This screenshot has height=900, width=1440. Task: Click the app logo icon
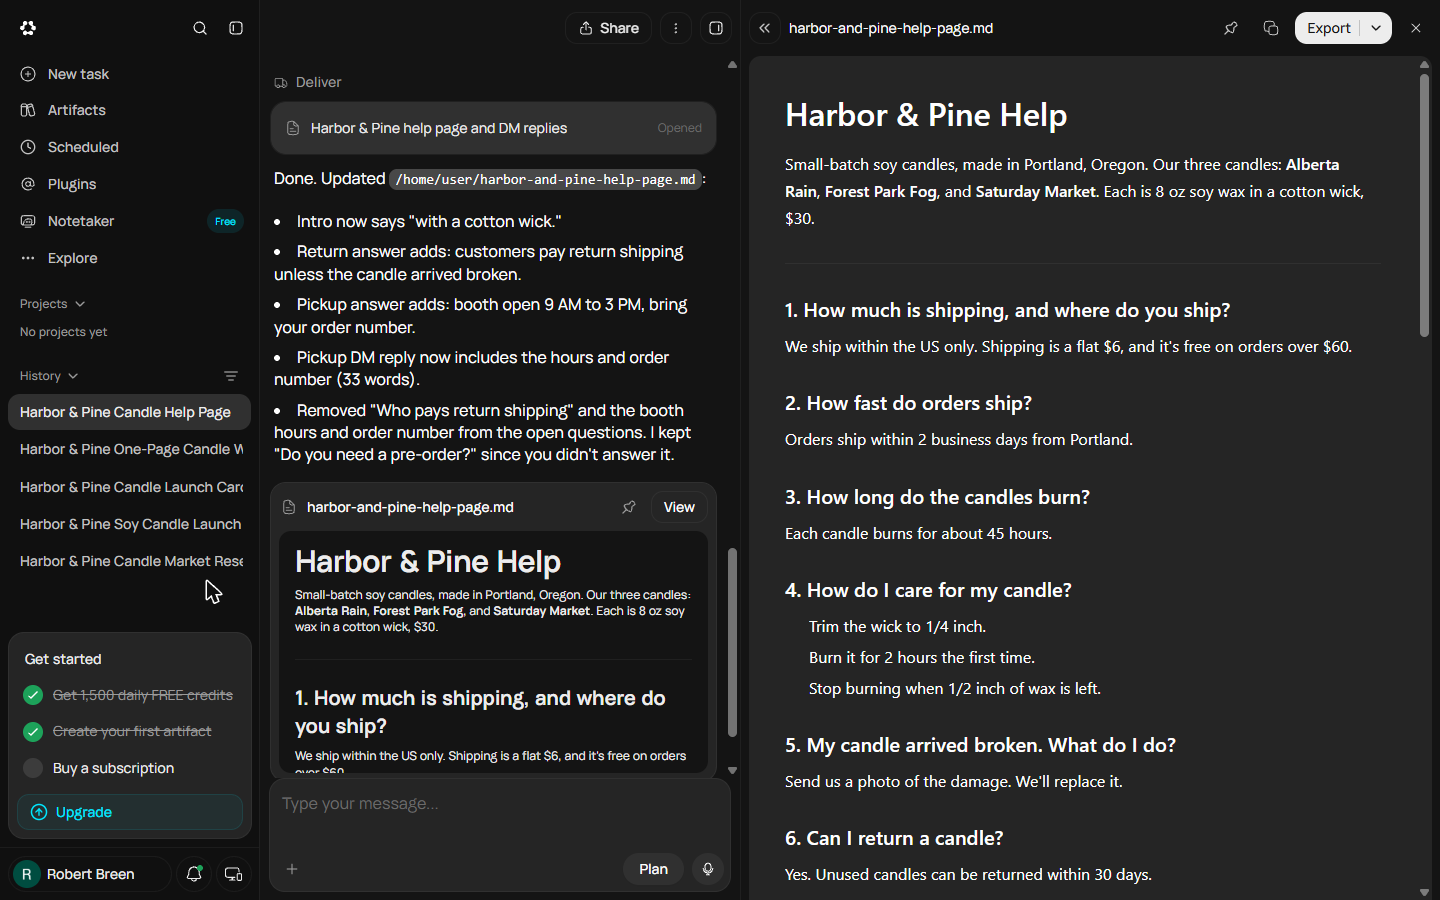click(28, 28)
